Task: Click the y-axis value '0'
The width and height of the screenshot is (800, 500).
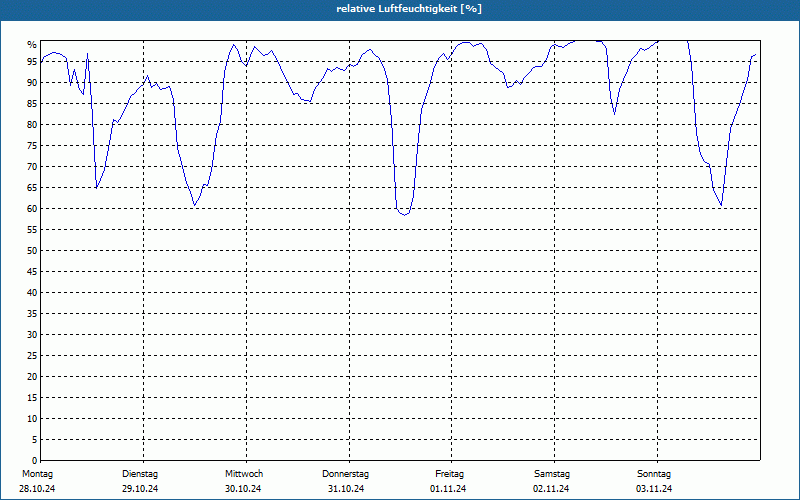Action: (35, 461)
